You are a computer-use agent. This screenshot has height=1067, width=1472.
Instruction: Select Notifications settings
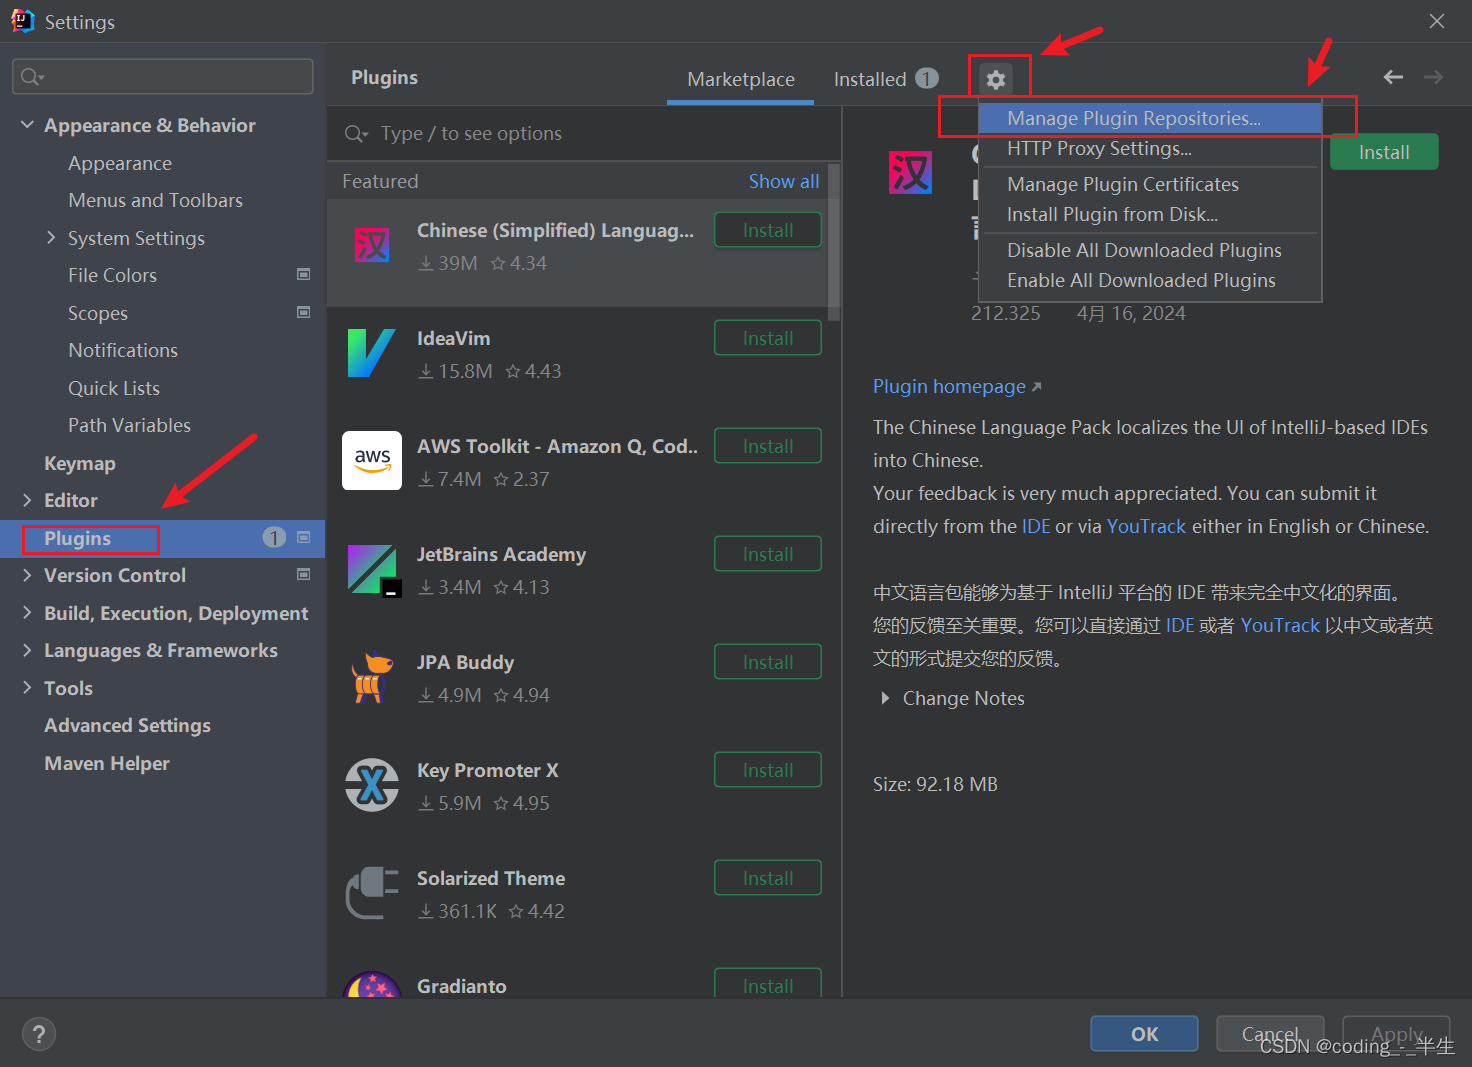click(x=123, y=350)
